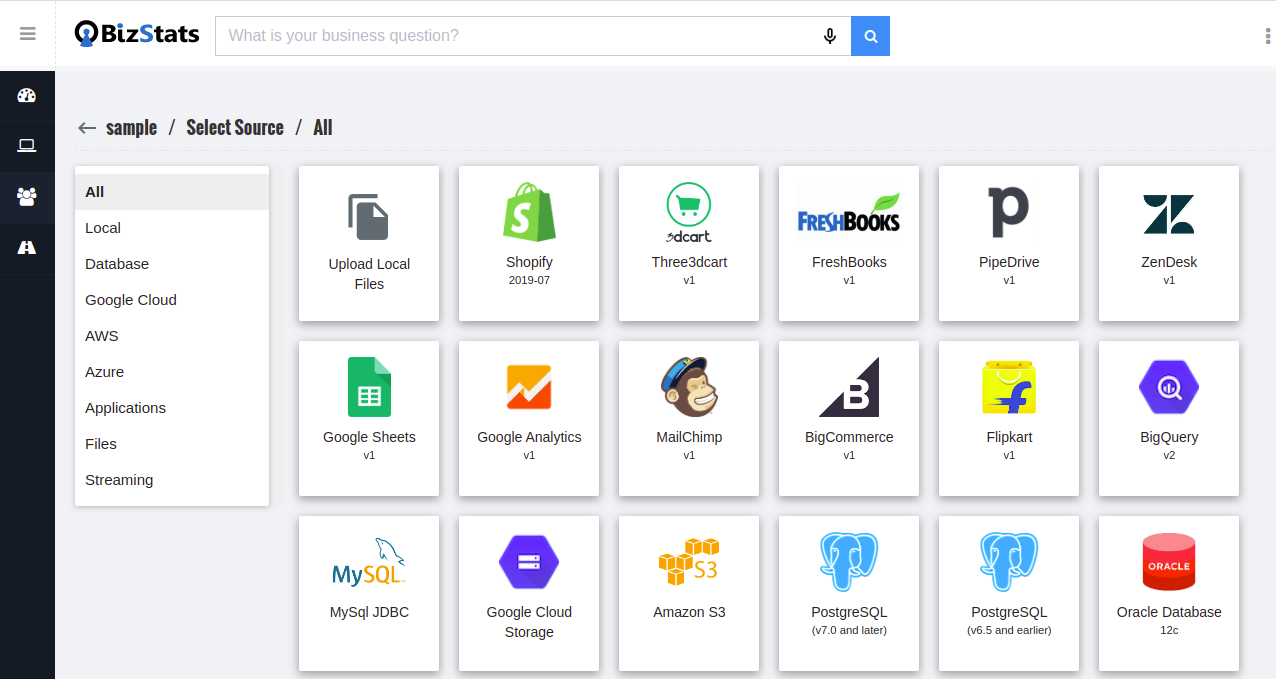Choose the FreshBooks source logo
Viewport: 1276px width, 679px height.
[x=848, y=212]
